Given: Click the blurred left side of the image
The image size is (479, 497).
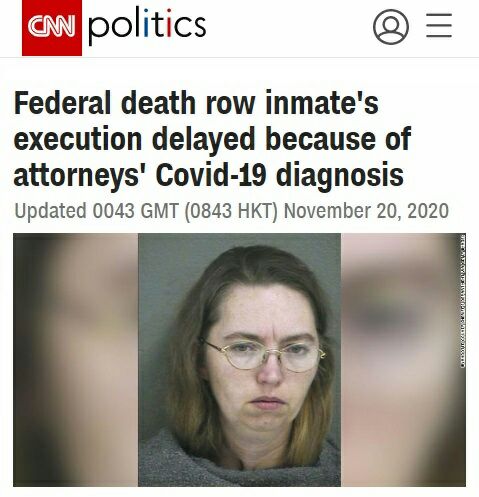Looking at the screenshot, I should (76, 360).
